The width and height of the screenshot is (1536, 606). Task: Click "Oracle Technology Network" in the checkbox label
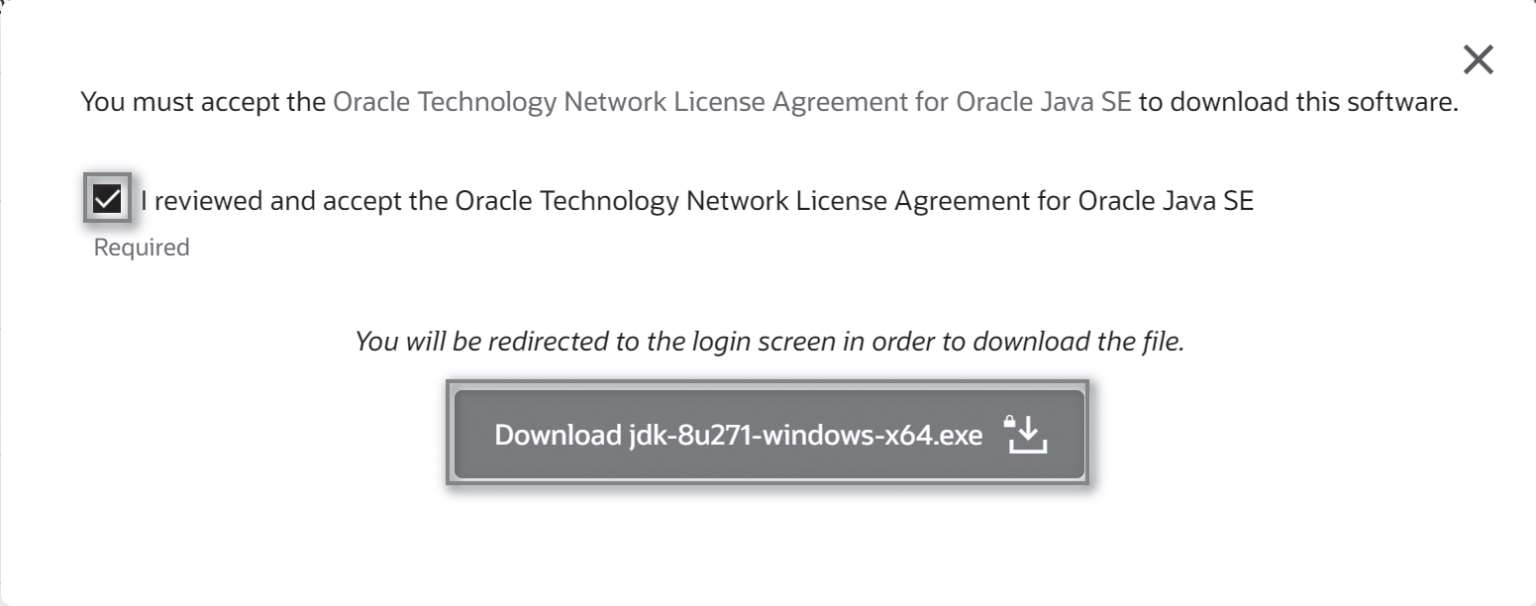(x=617, y=201)
